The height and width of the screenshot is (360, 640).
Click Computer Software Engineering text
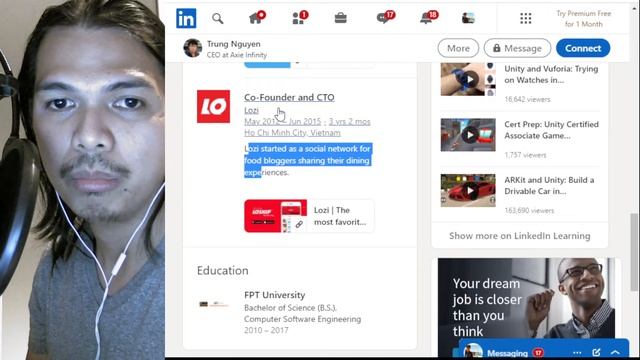302,319
